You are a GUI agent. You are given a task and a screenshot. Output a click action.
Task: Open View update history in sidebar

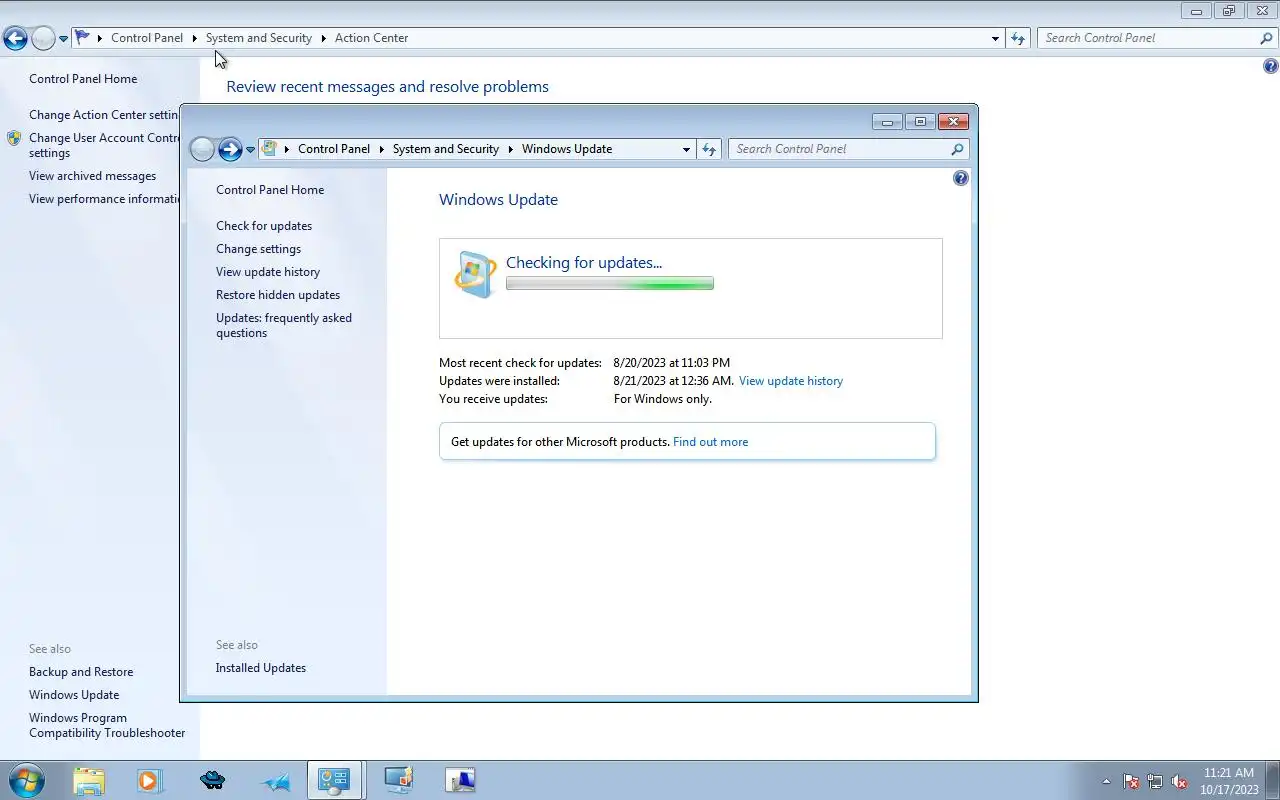[268, 272]
